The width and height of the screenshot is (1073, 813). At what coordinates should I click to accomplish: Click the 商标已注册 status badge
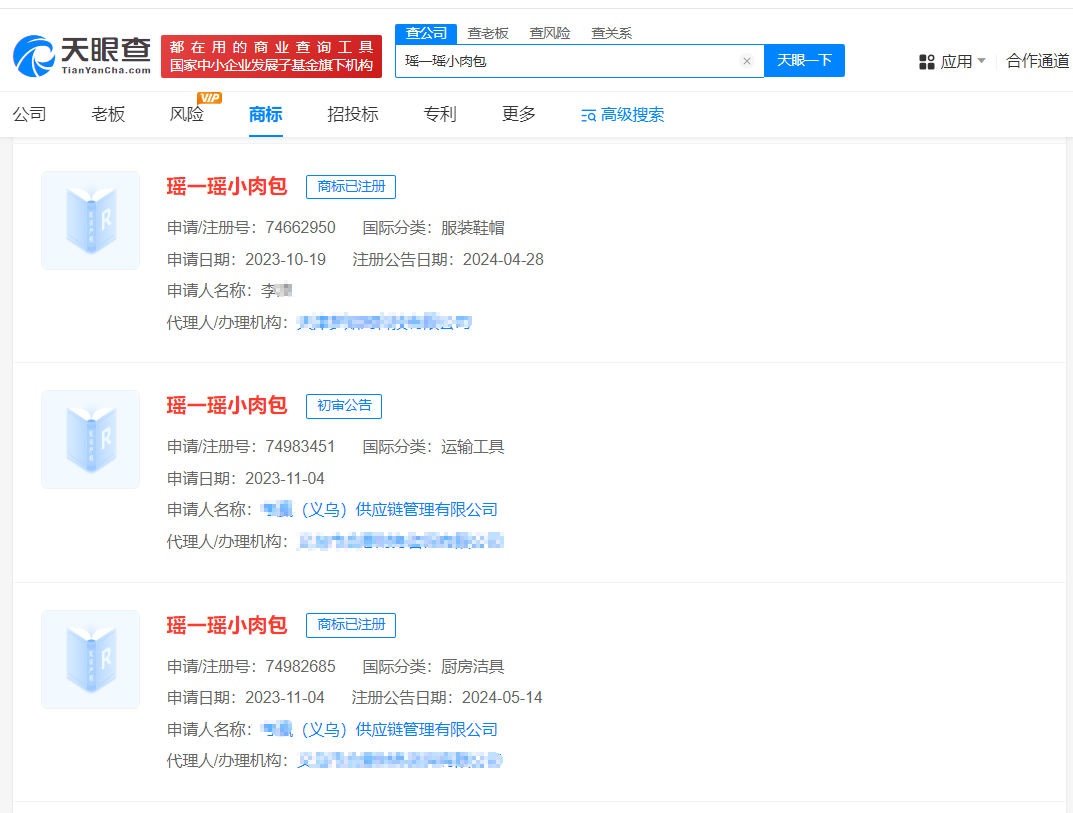pyautogui.click(x=350, y=186)
